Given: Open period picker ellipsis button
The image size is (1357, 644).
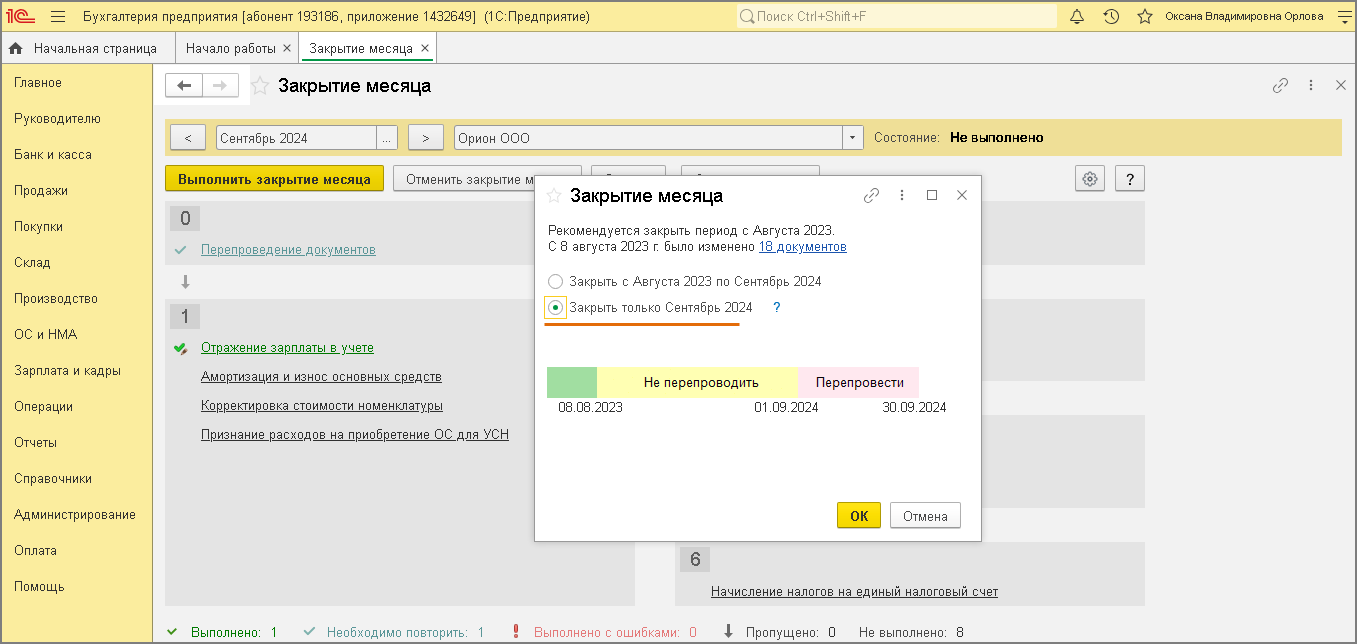Looking at the screenshot, I should [x=387, y=138].
